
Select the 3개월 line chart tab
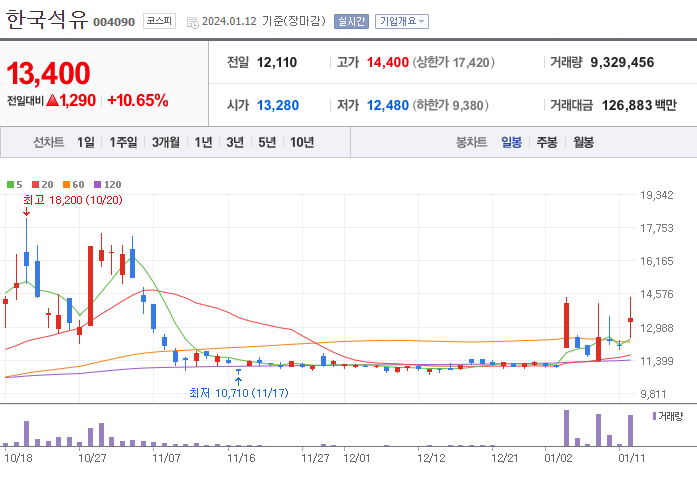tap(166, 142)
